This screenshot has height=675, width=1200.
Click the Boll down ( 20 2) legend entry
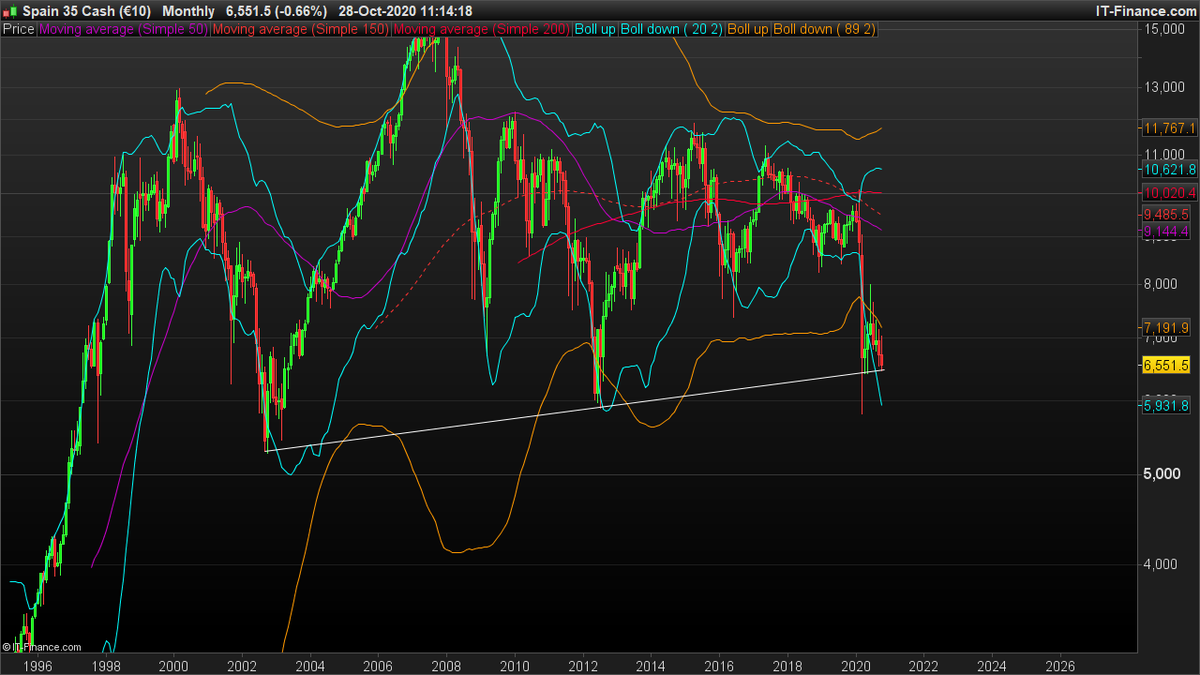pyautogui.click(x=672, y=30)
